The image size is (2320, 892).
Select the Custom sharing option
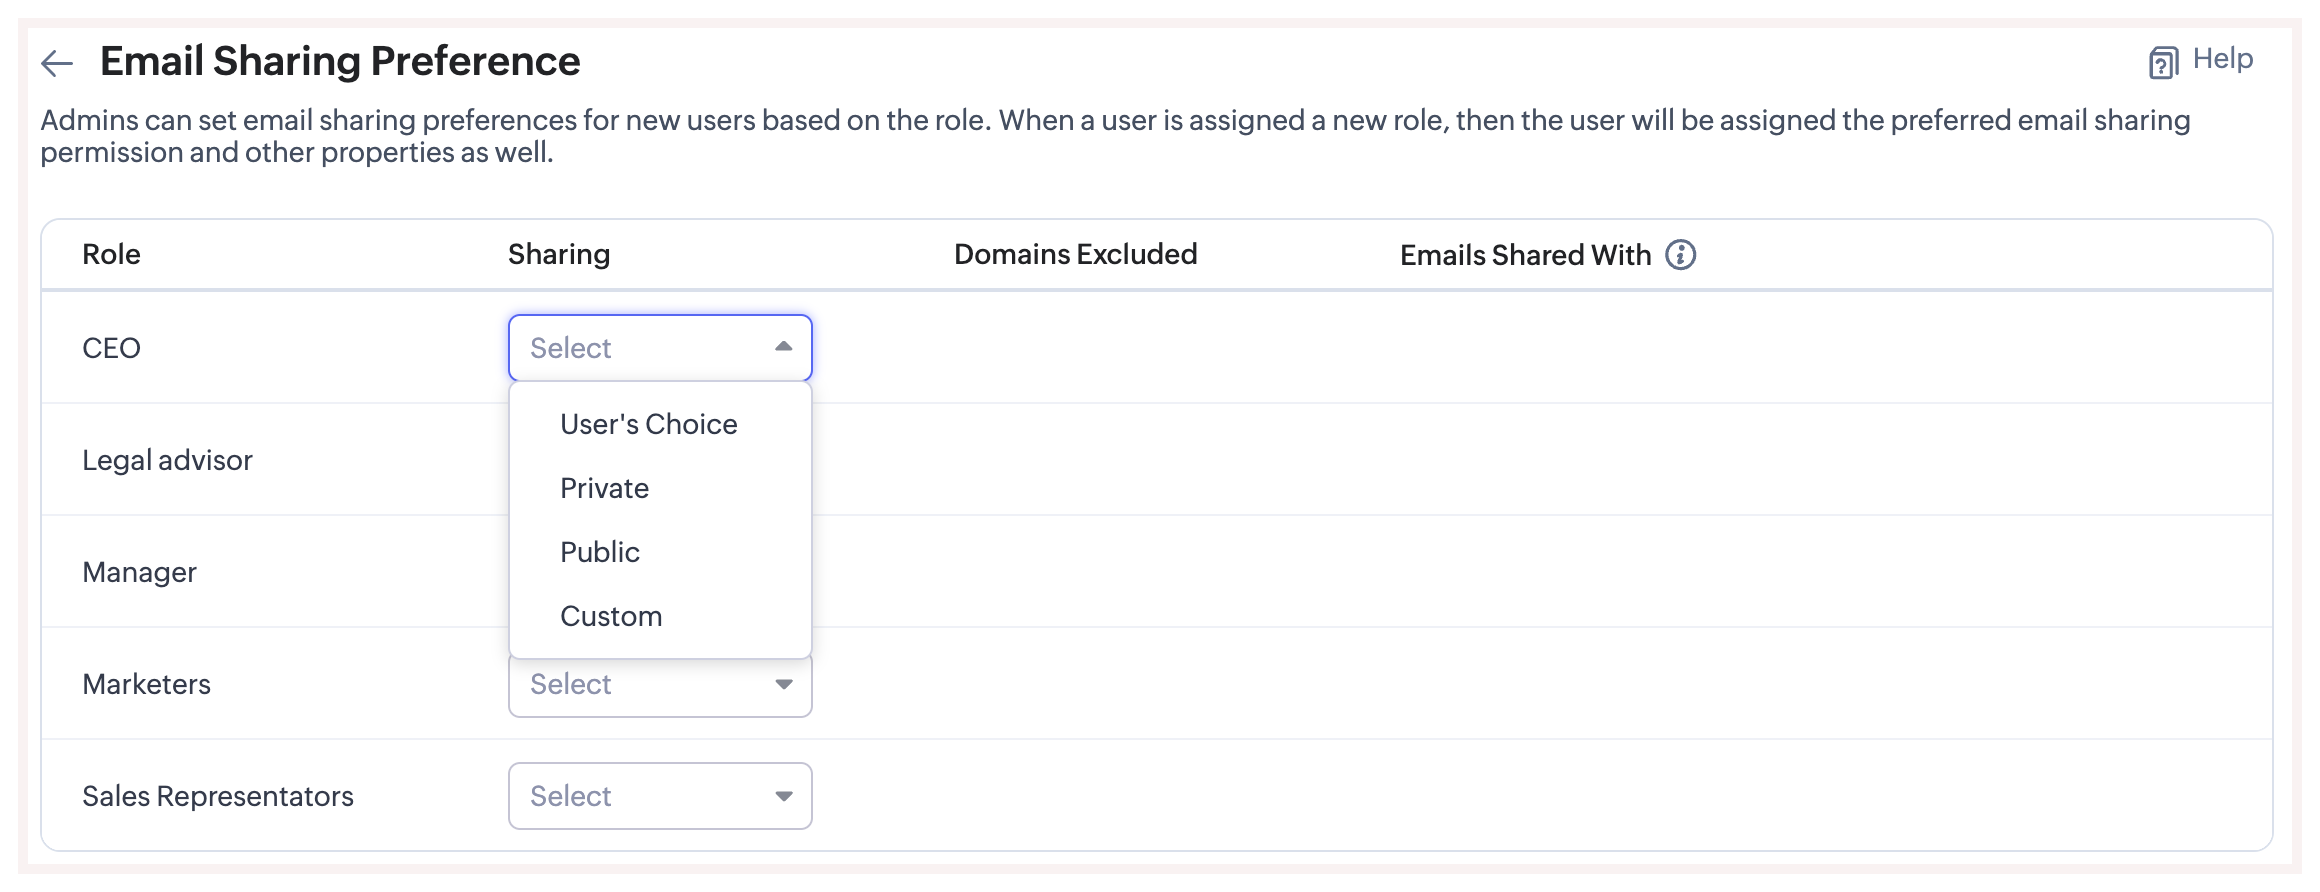pyautogui.click(x=610, y=616)
